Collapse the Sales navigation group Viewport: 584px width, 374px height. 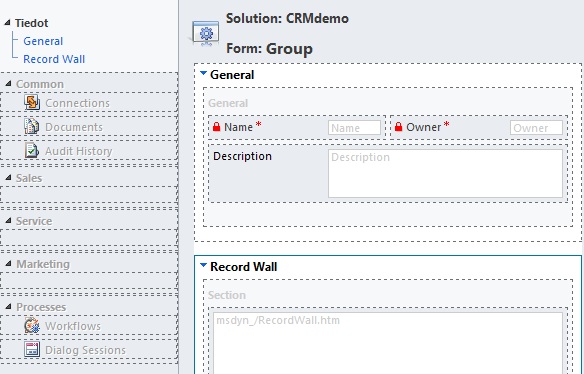click(x=9, y=178)
